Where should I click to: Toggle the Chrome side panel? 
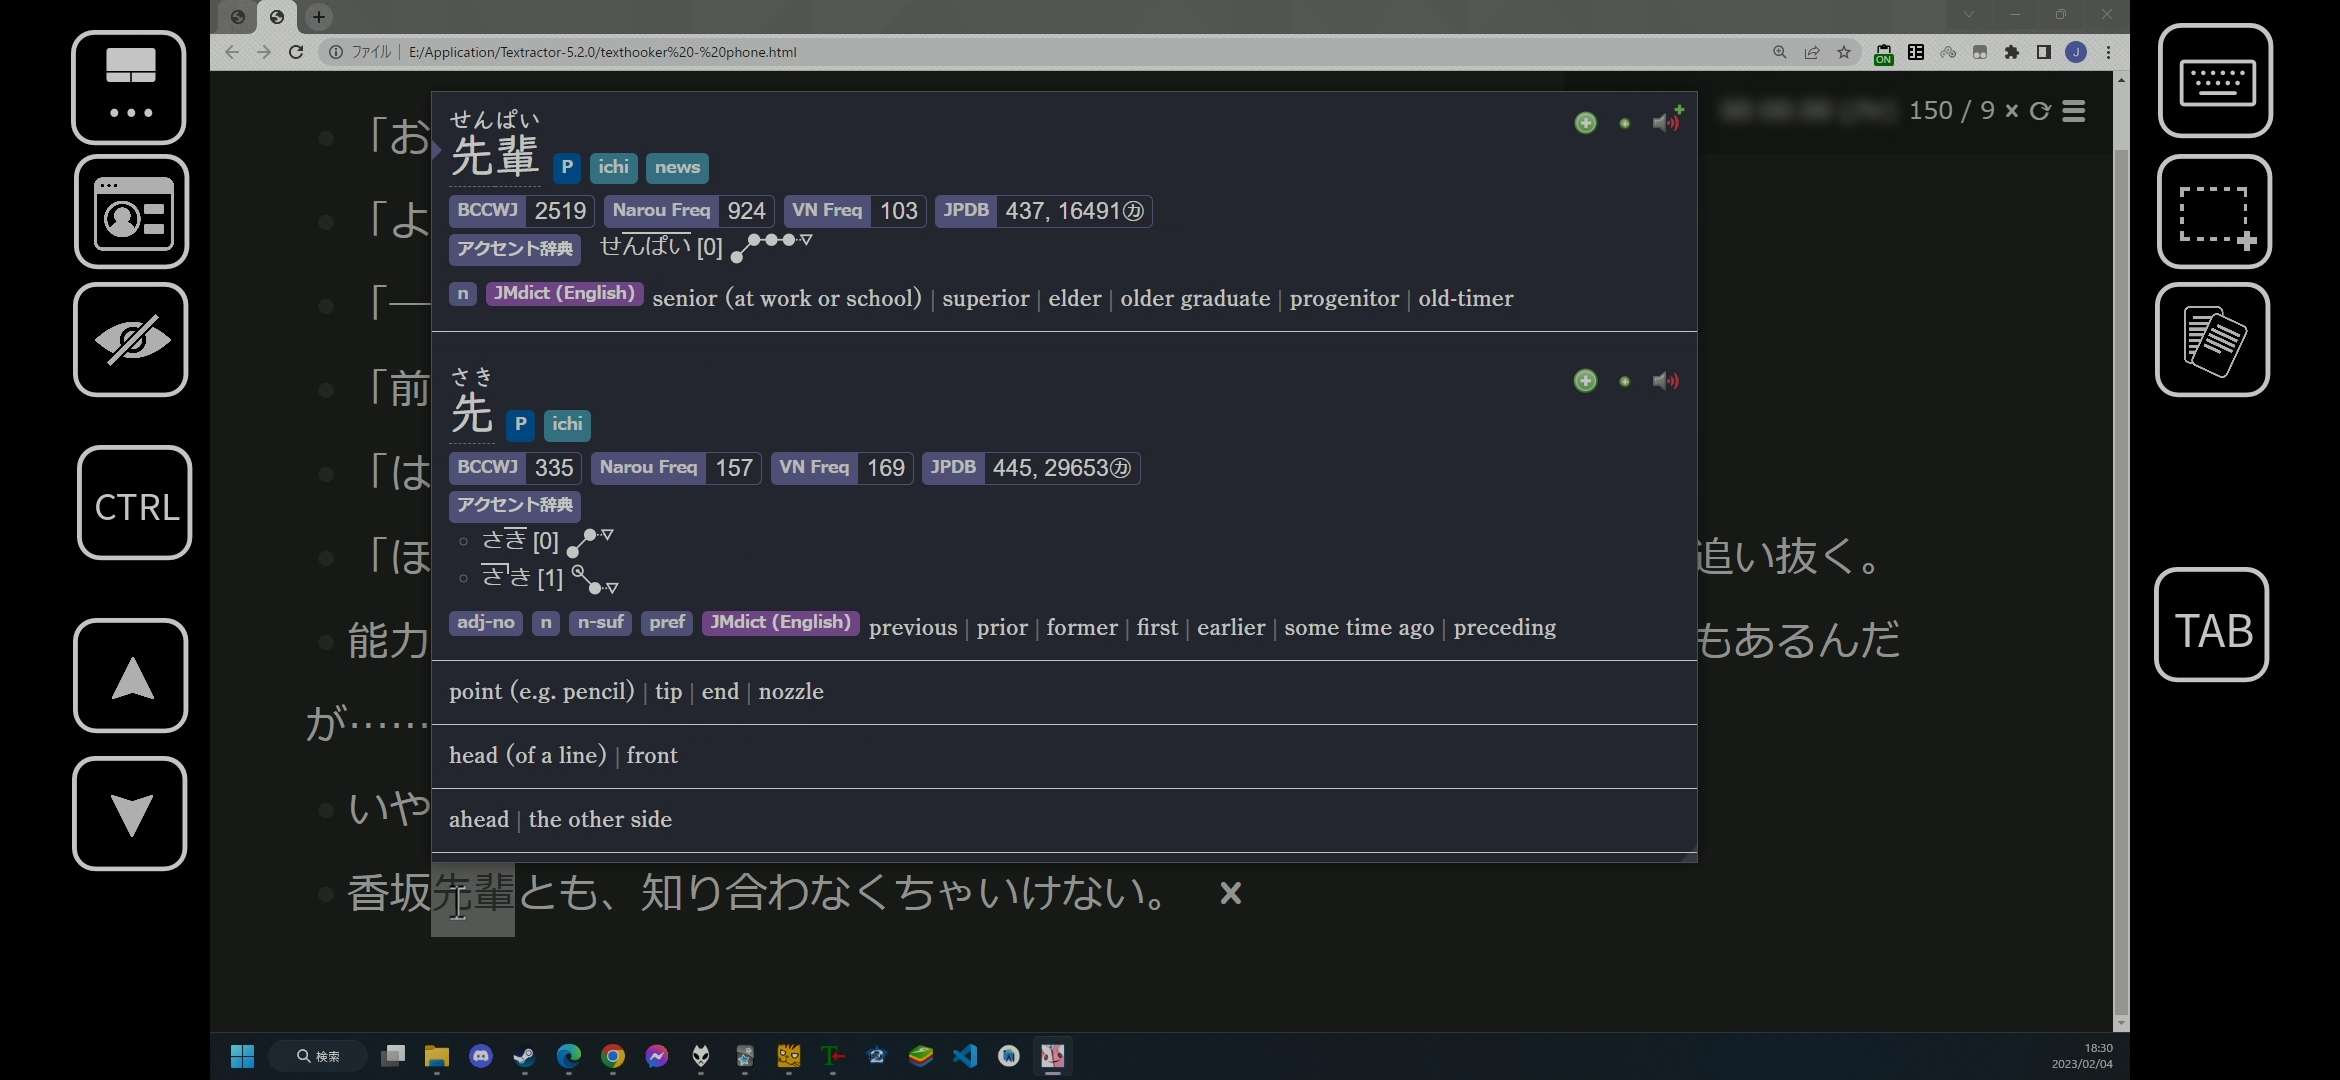point(2044,52)
